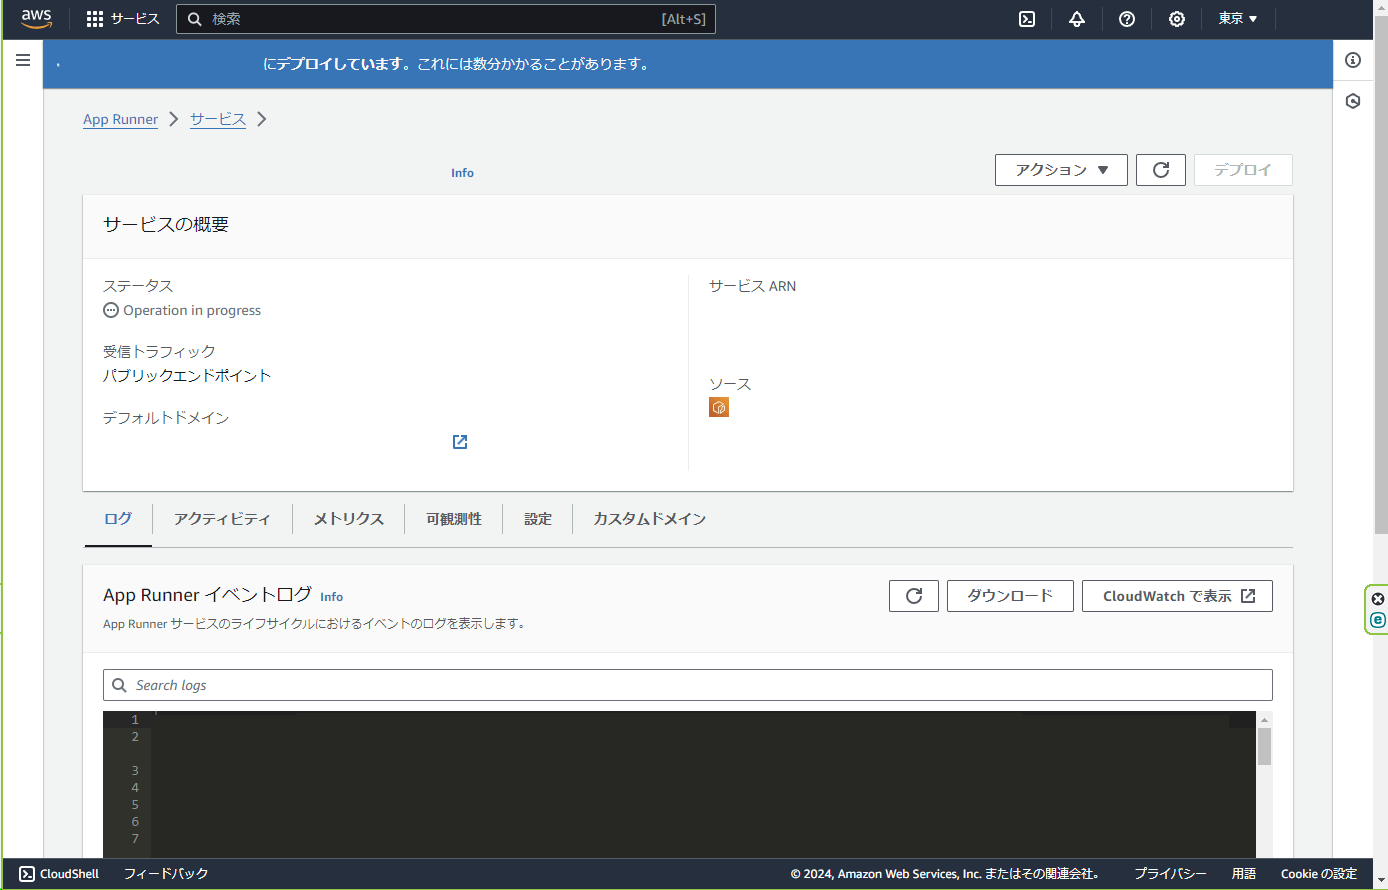Screen dimensions: 1388x890
Task: Click the green e extension icon
Action: pyautogui.click(x=1378, y=620)
